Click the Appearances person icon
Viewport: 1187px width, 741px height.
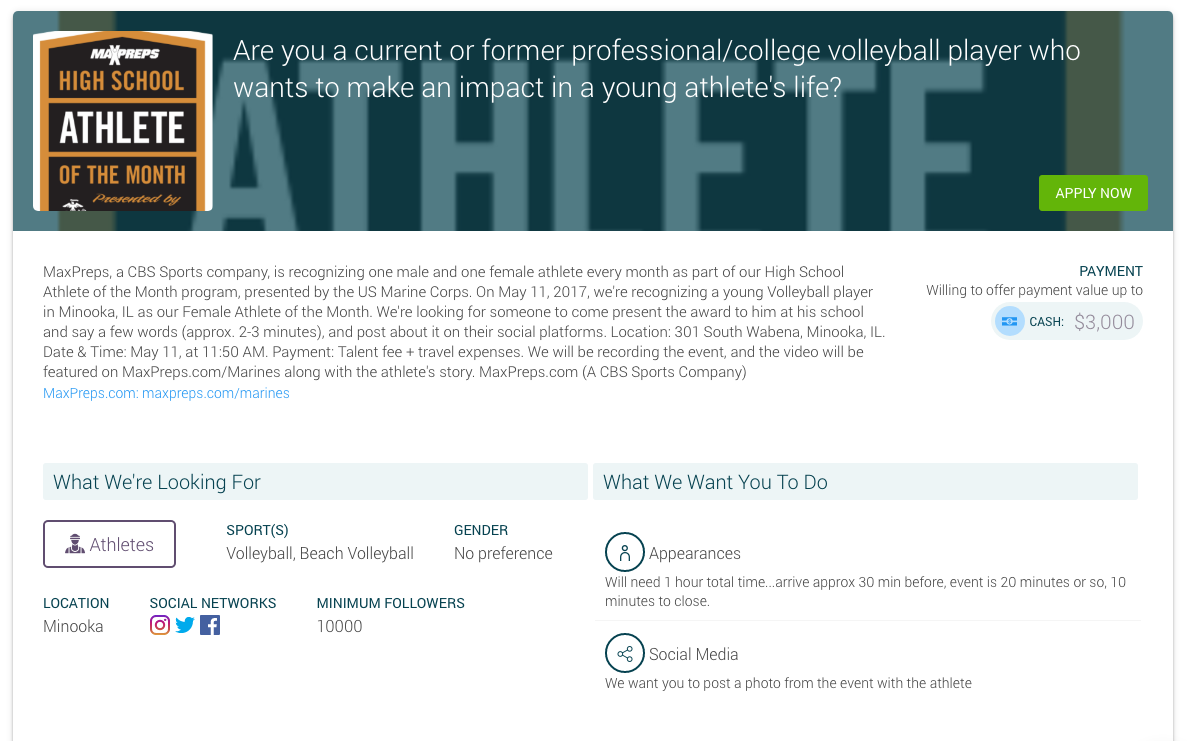[625, 552]
